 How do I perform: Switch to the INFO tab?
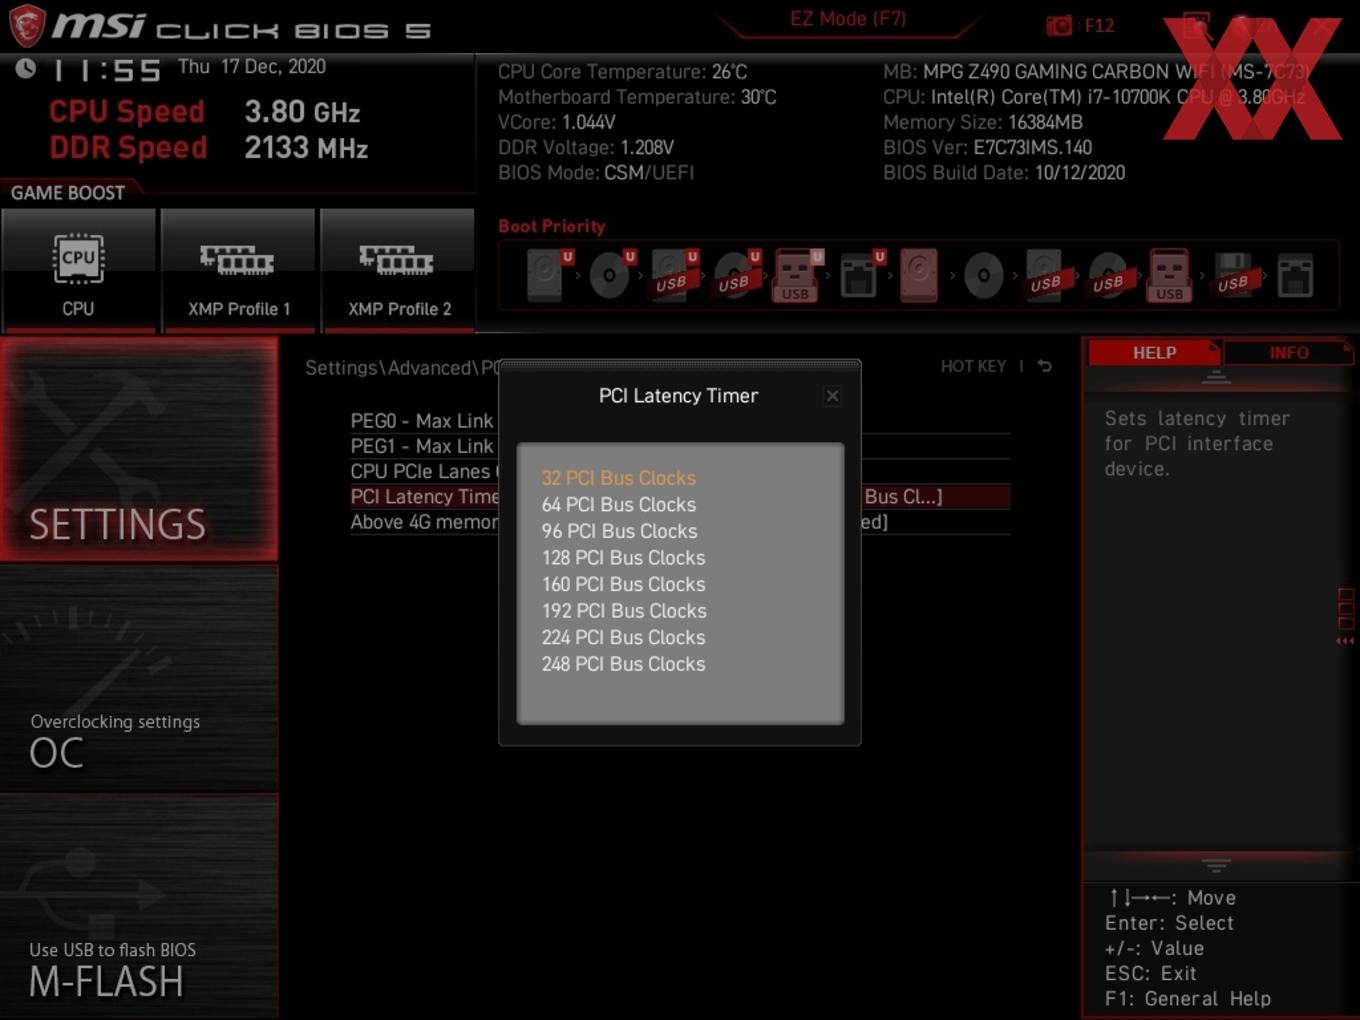coord(1289,352)
